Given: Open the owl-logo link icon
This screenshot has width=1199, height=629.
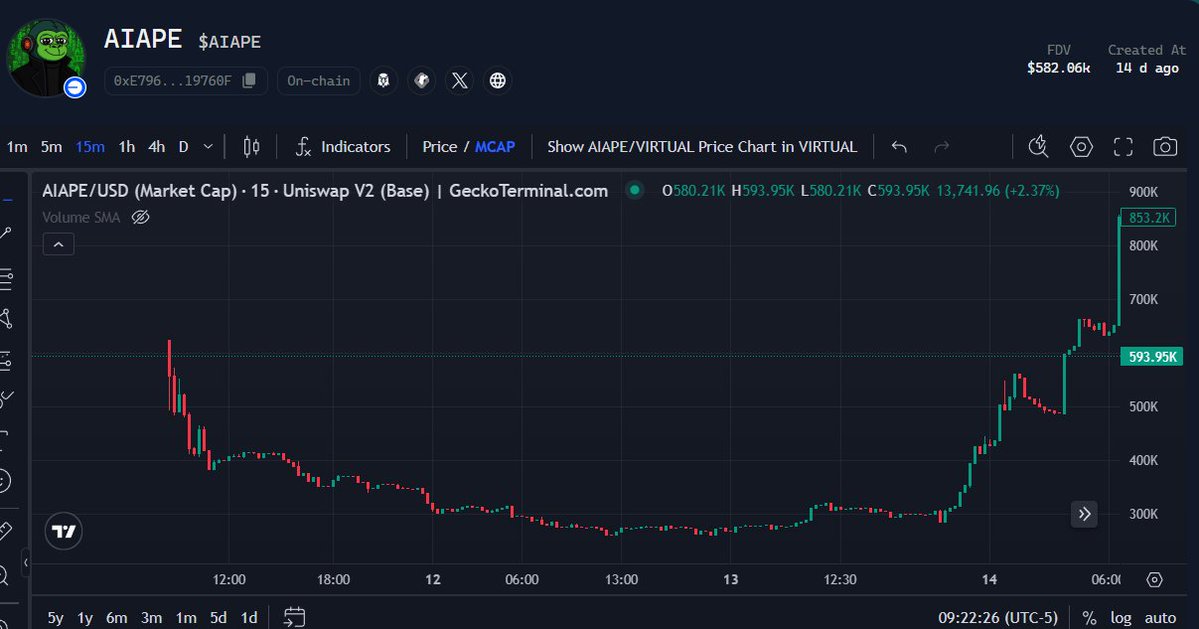Looking at the screenshot, I should 383,81.
